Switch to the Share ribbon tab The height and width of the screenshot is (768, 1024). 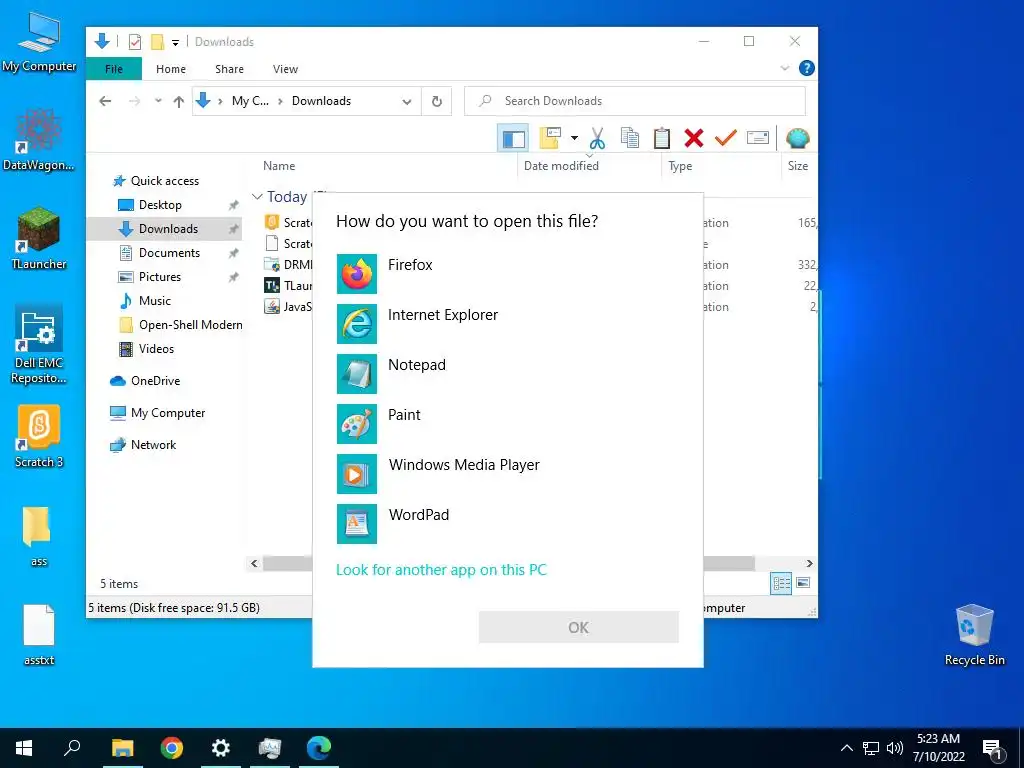(x=229, y=69)
